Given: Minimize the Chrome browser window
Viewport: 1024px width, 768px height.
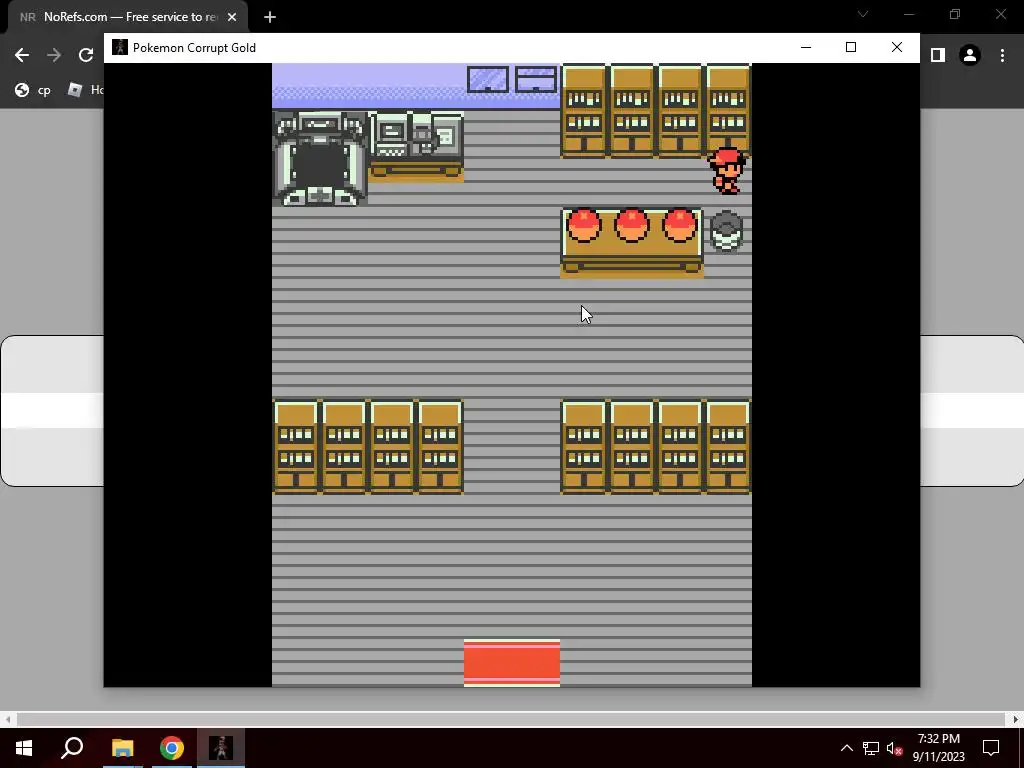Looking at the screenshot, I should tap(909, 14).
